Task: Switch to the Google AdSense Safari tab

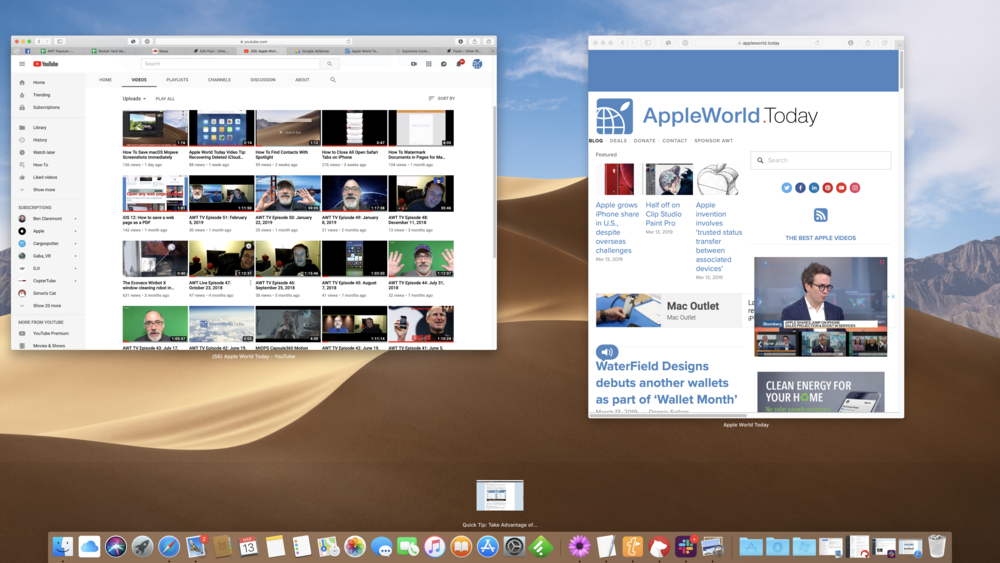Action: pyautogui.click(x=312, y=51)
